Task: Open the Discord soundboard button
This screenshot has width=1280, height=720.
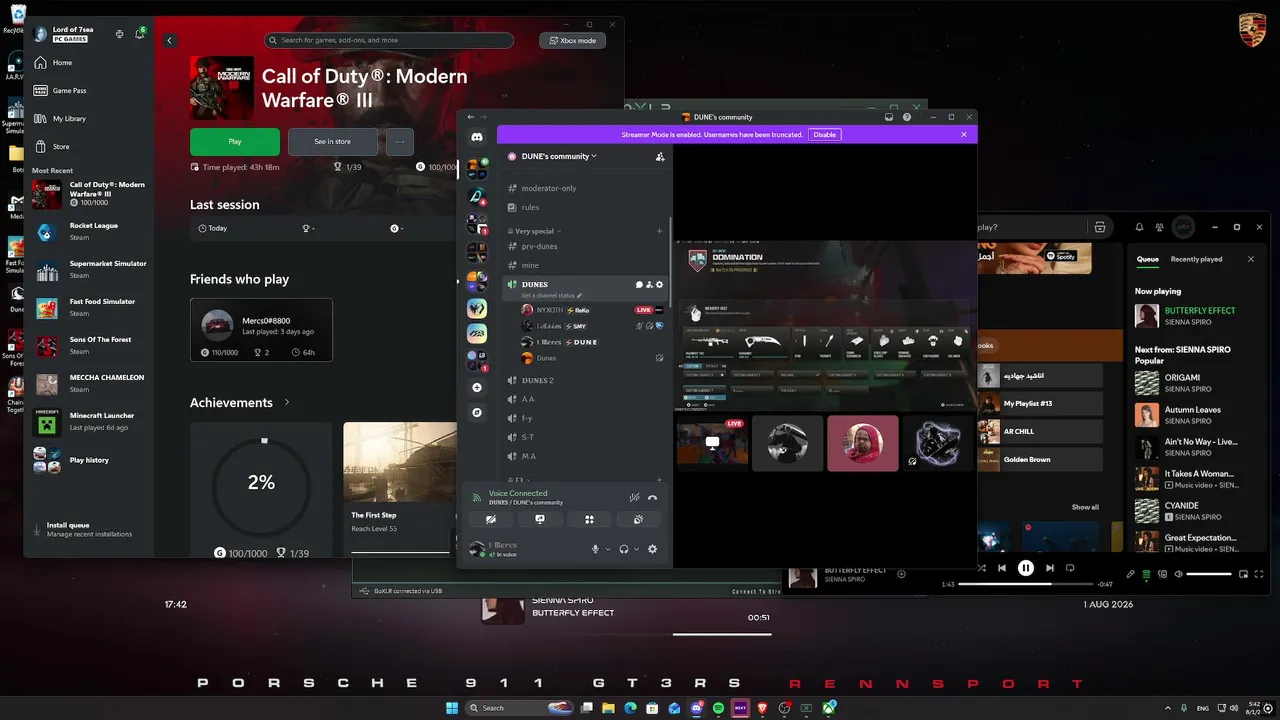Action: coord(638,520)
